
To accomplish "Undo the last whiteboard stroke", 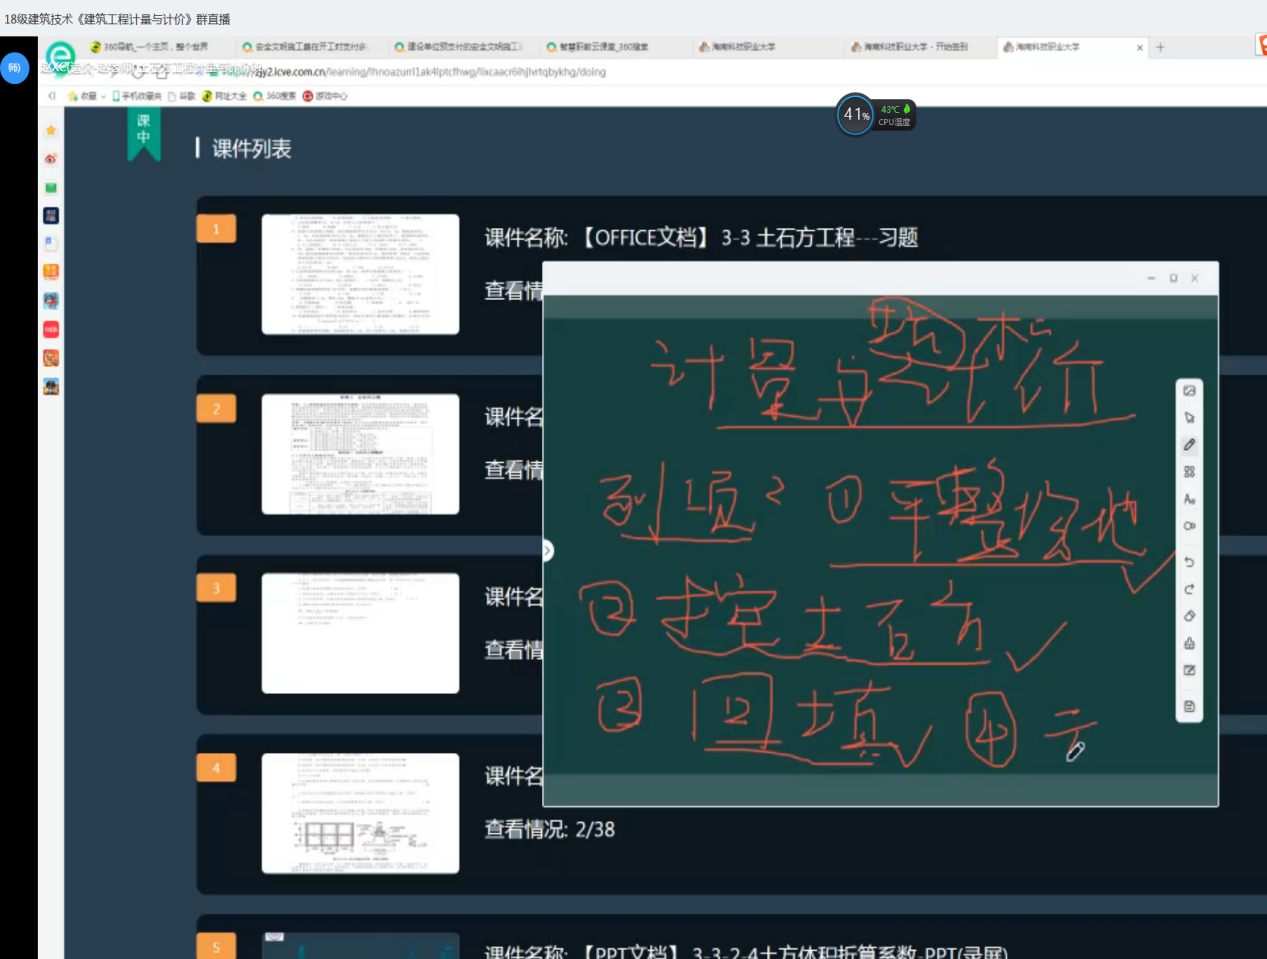I will coord(1189,562).
